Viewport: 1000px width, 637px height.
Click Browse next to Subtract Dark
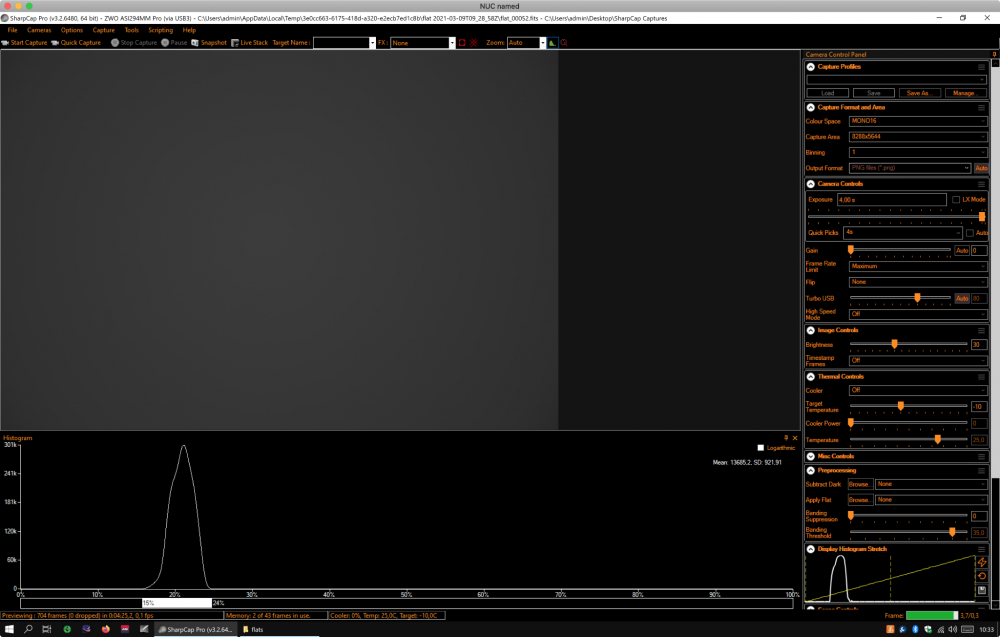(859, 485)
